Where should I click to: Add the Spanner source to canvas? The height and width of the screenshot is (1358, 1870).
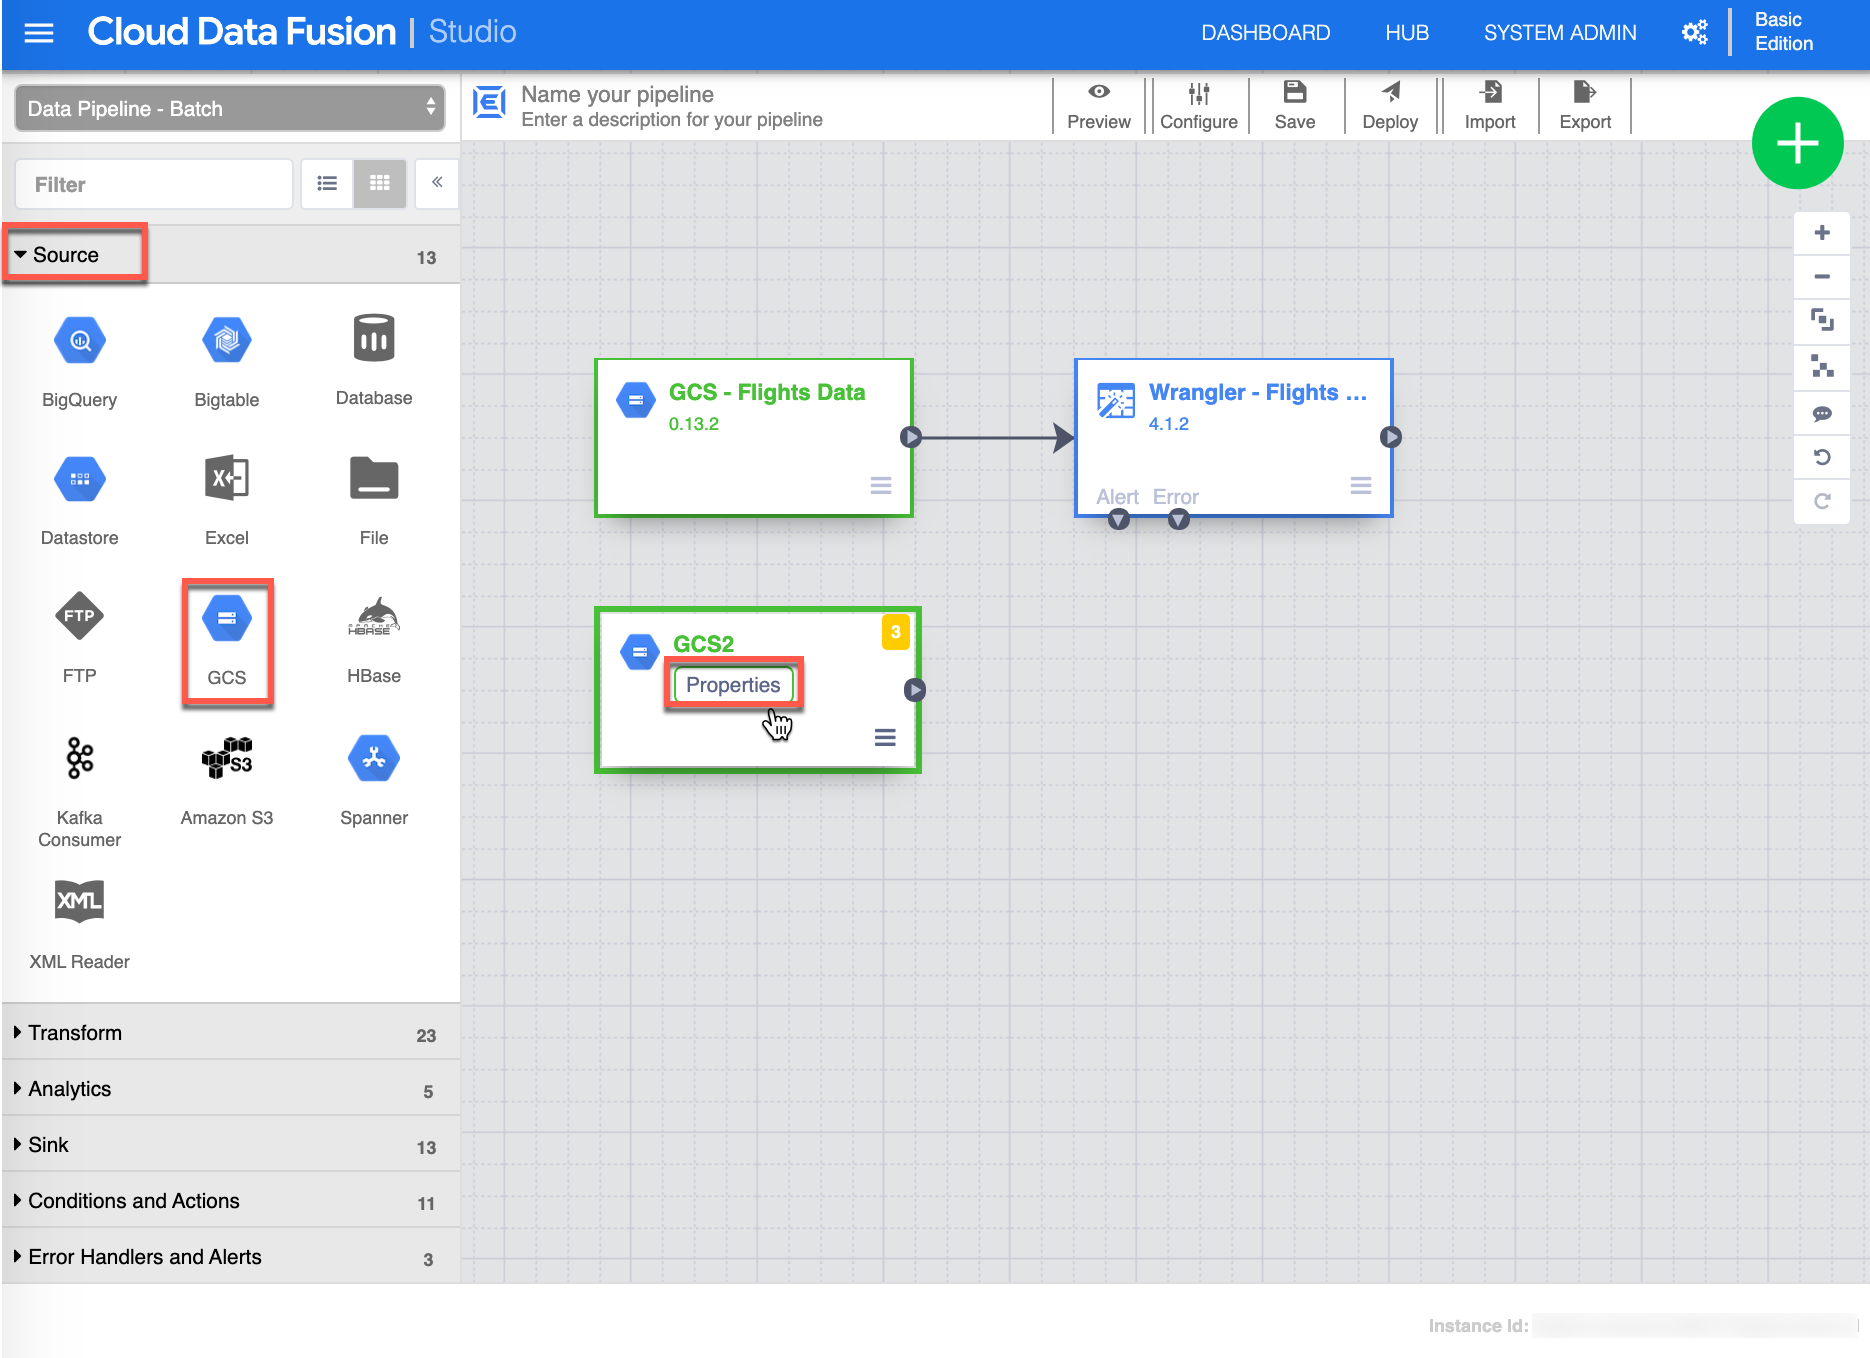(373, 759)
